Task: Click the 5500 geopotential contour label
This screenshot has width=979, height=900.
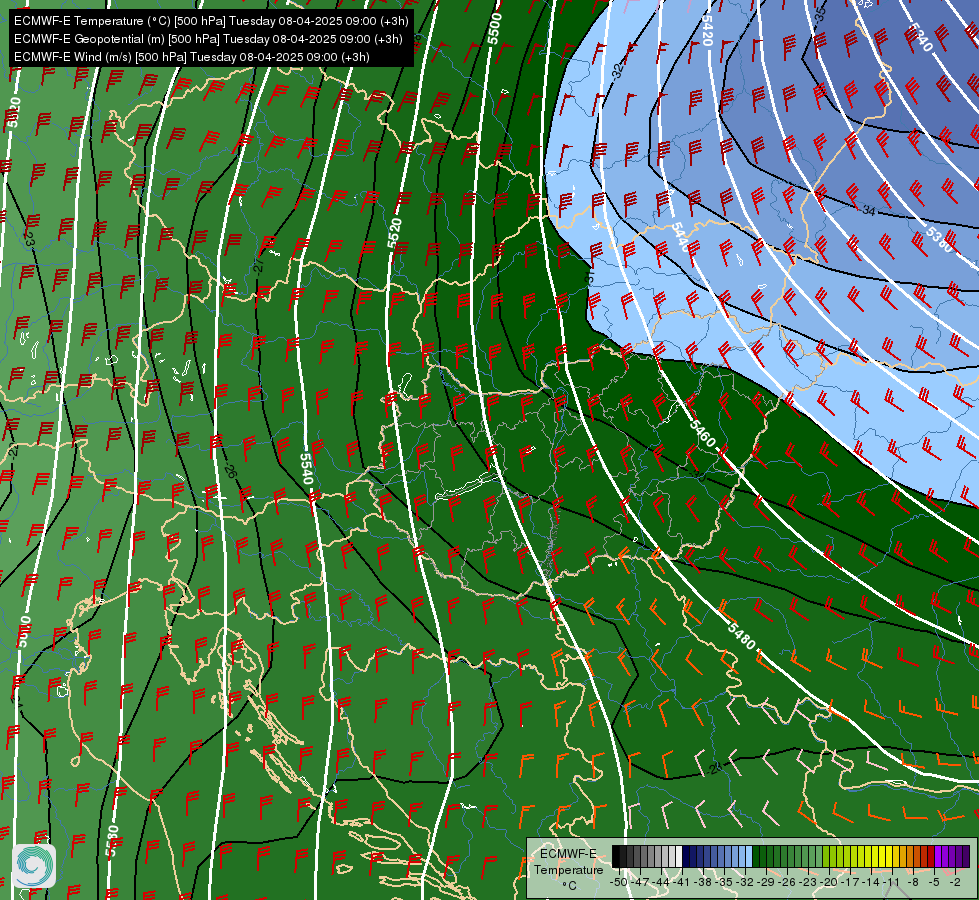Action: tap(494, 29)
